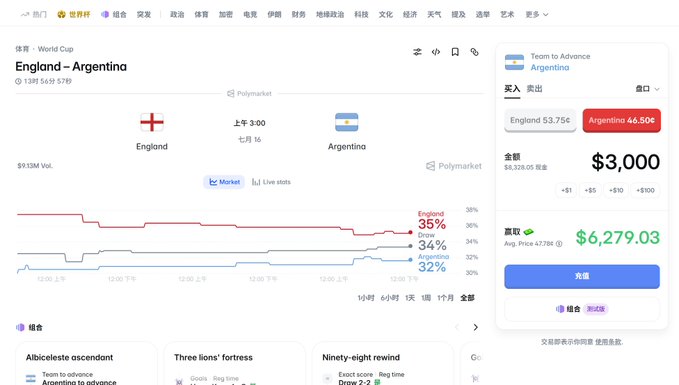Click the embed code icon
This screenshot has height=385, width=679.
pyautogui.click(x=436, y=52)
